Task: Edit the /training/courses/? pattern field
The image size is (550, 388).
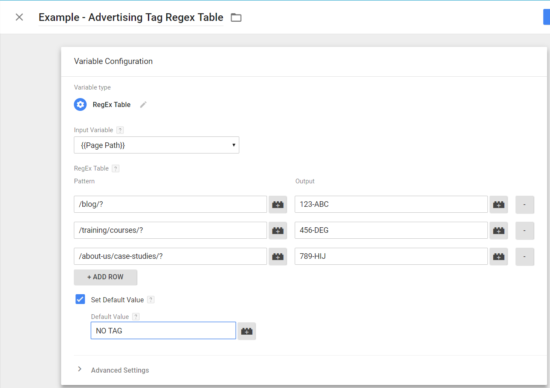Action: click(x=170, y=230)
